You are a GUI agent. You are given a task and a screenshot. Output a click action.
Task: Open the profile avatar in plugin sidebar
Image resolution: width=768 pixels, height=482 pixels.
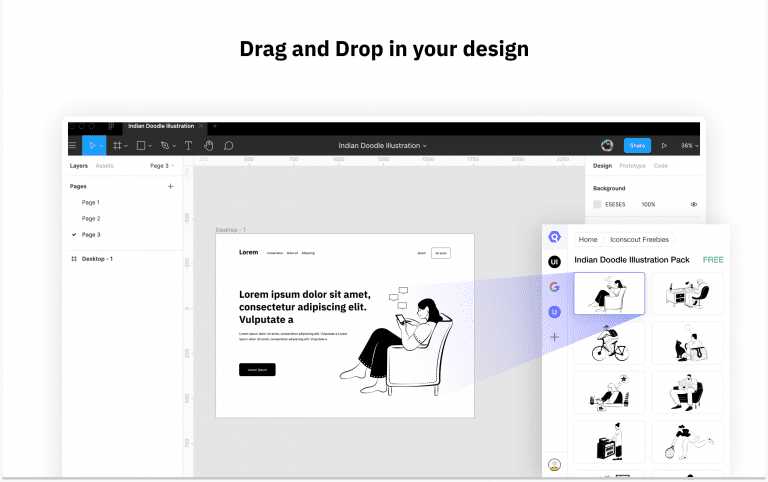pos(554,464)
